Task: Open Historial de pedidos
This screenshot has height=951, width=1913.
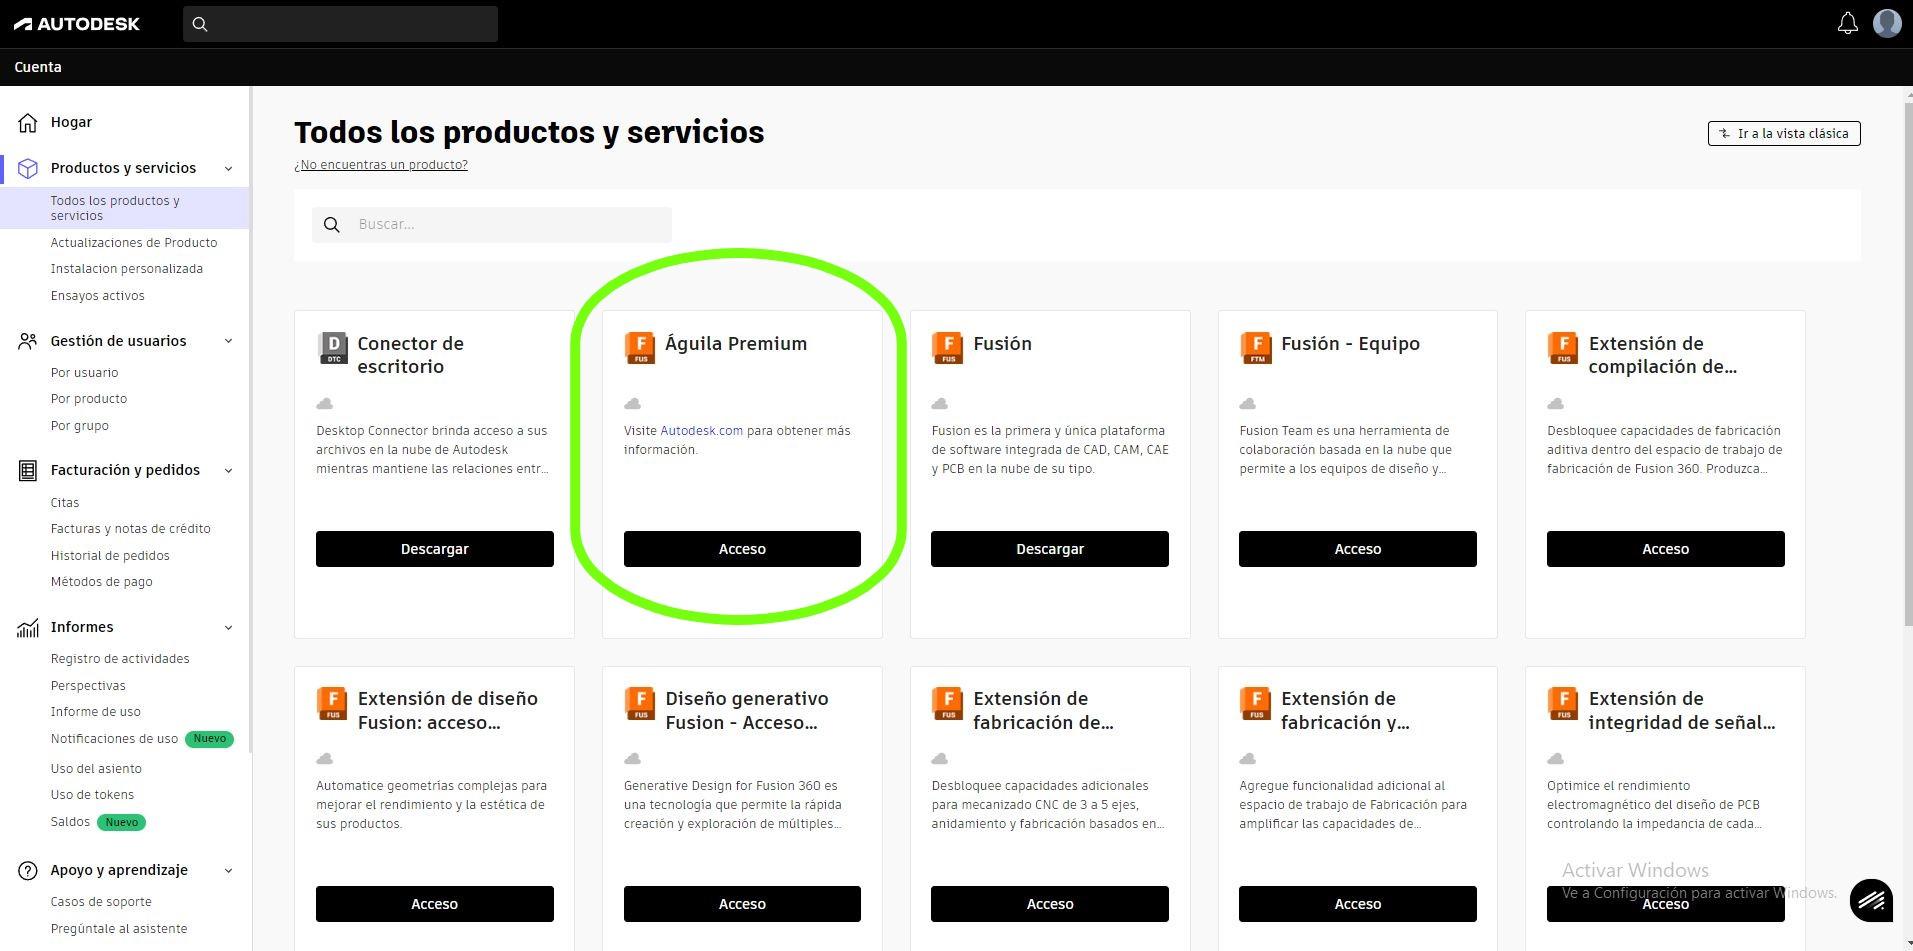Action: coord(110,556)
